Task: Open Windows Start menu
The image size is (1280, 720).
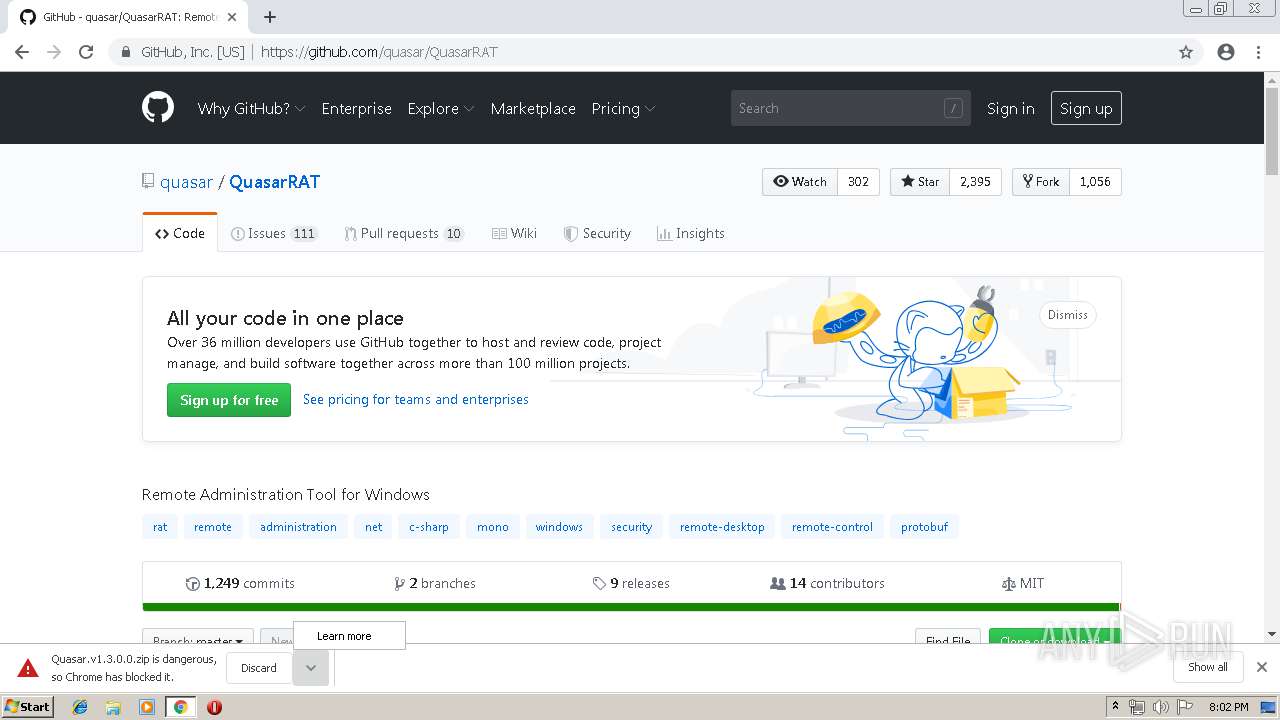Action: pos(28,706)
